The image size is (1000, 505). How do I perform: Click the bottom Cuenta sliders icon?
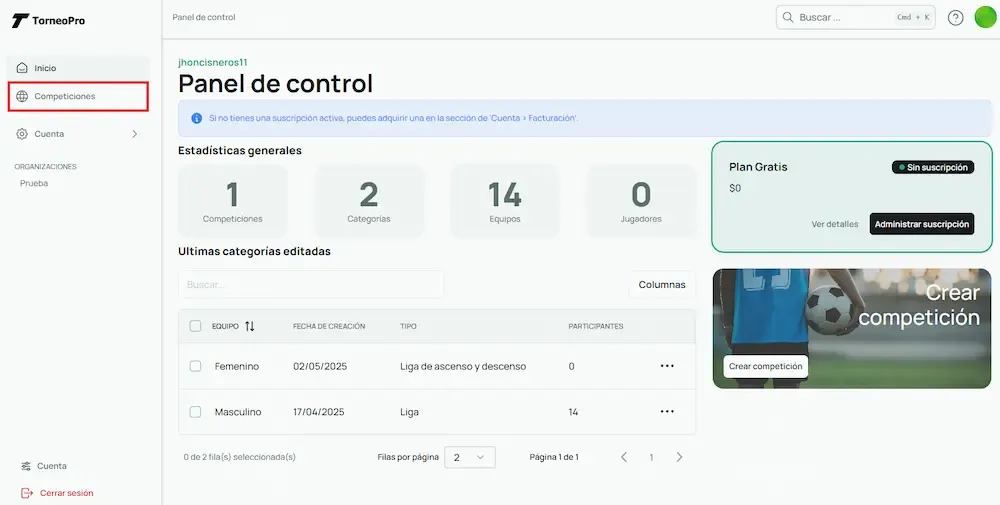click(26, 466)
